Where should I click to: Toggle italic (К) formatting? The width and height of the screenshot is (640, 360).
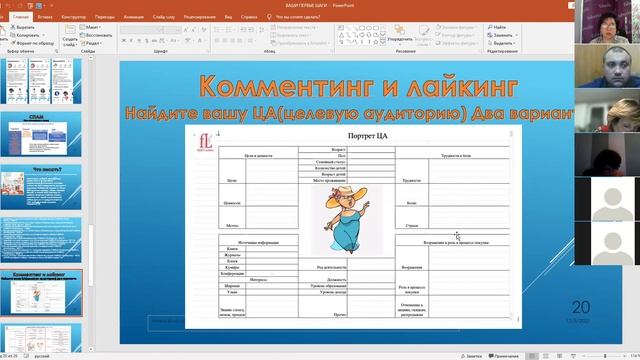pyautogui.click(x=131, y=40)
